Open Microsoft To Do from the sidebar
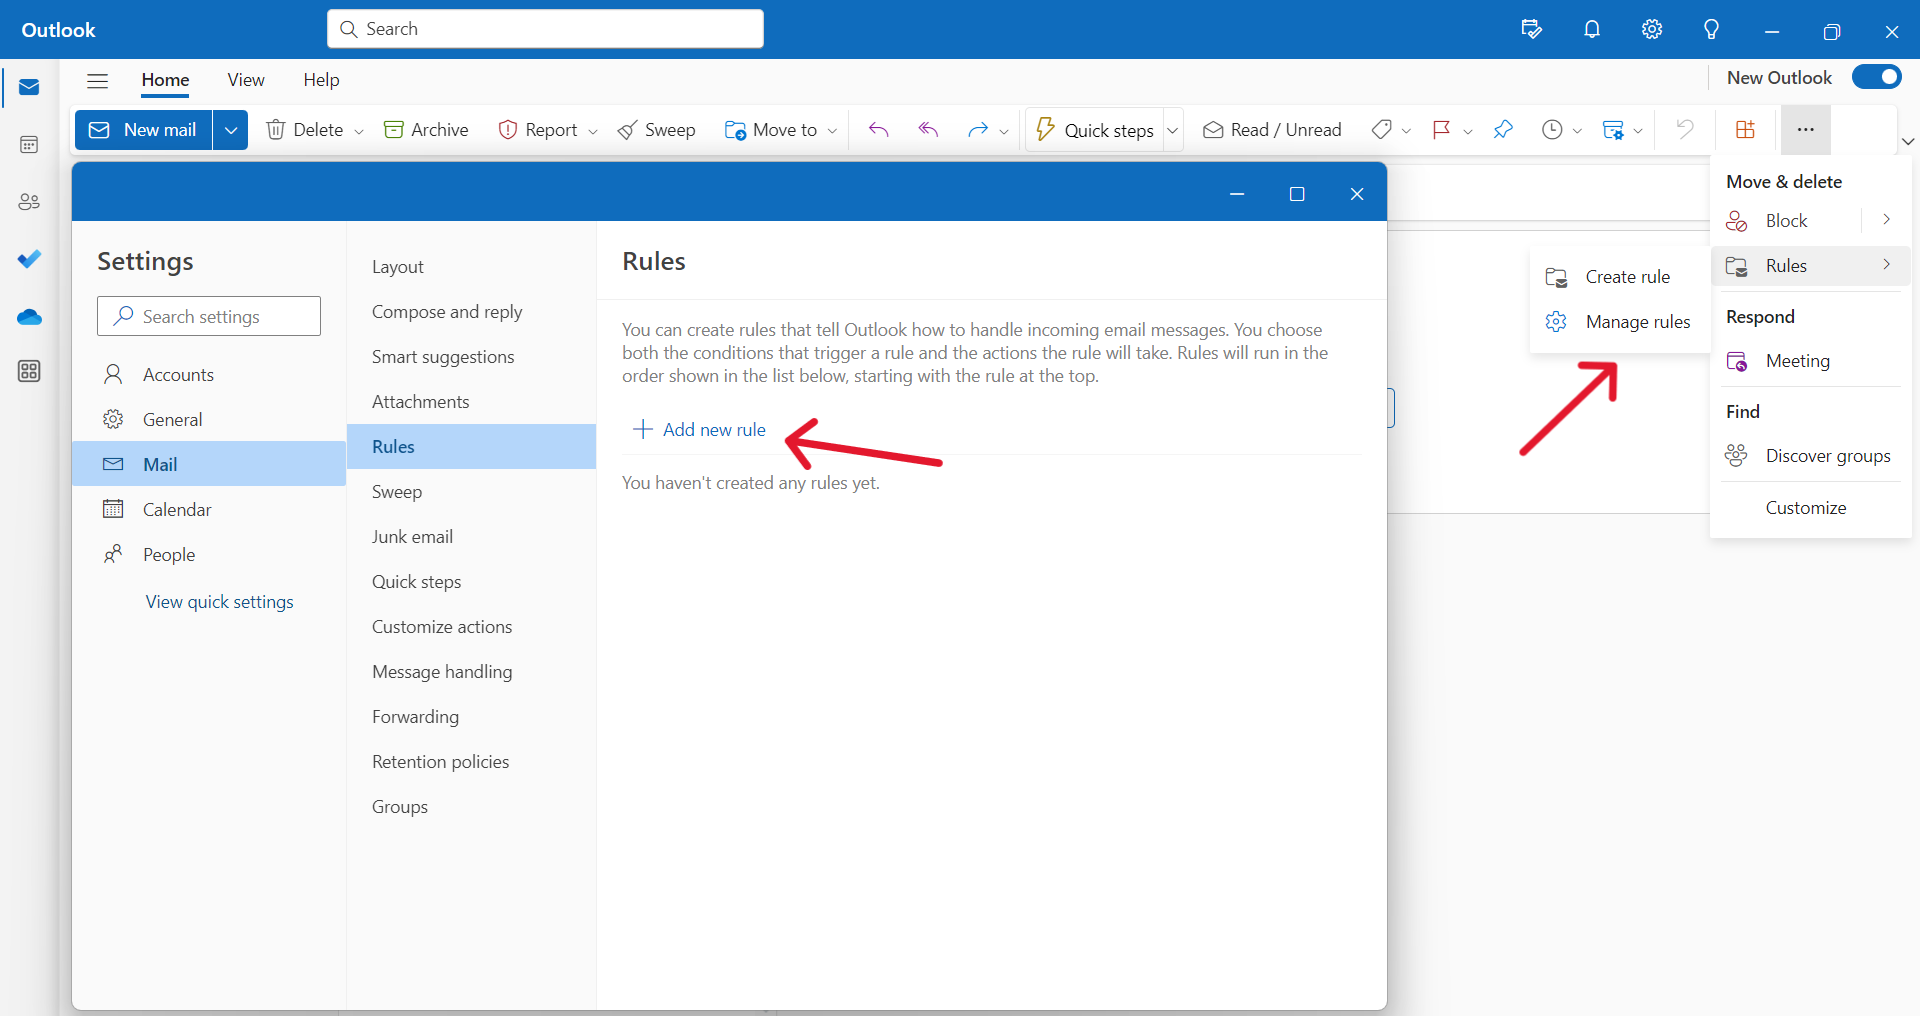1920x1016 pixels. click(29, 259)
